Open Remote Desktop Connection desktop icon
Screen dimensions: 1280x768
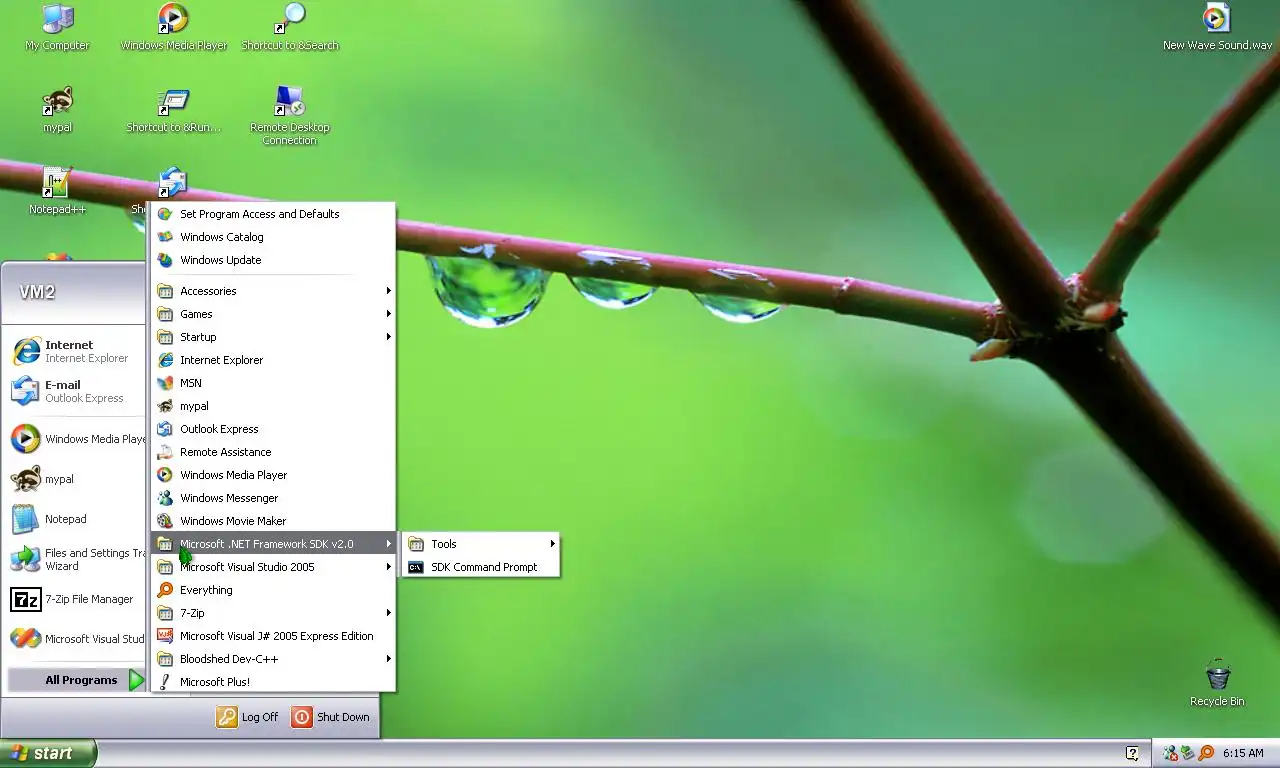pyautogui.click(x=290, y=101)
